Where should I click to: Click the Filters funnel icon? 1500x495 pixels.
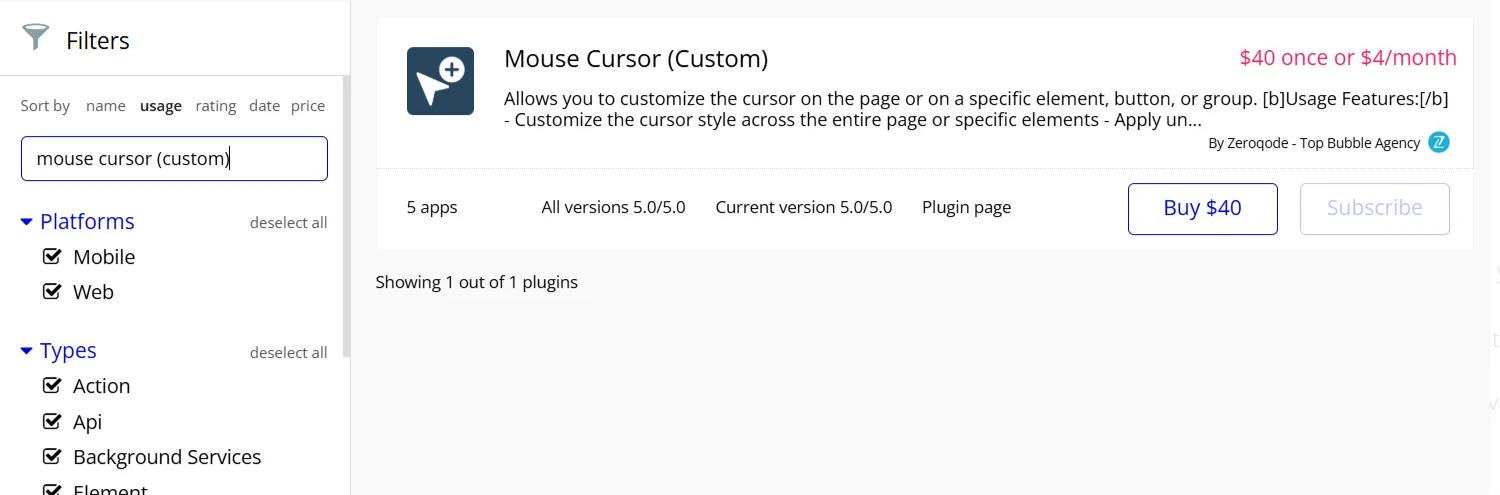(x=35, y=38)
